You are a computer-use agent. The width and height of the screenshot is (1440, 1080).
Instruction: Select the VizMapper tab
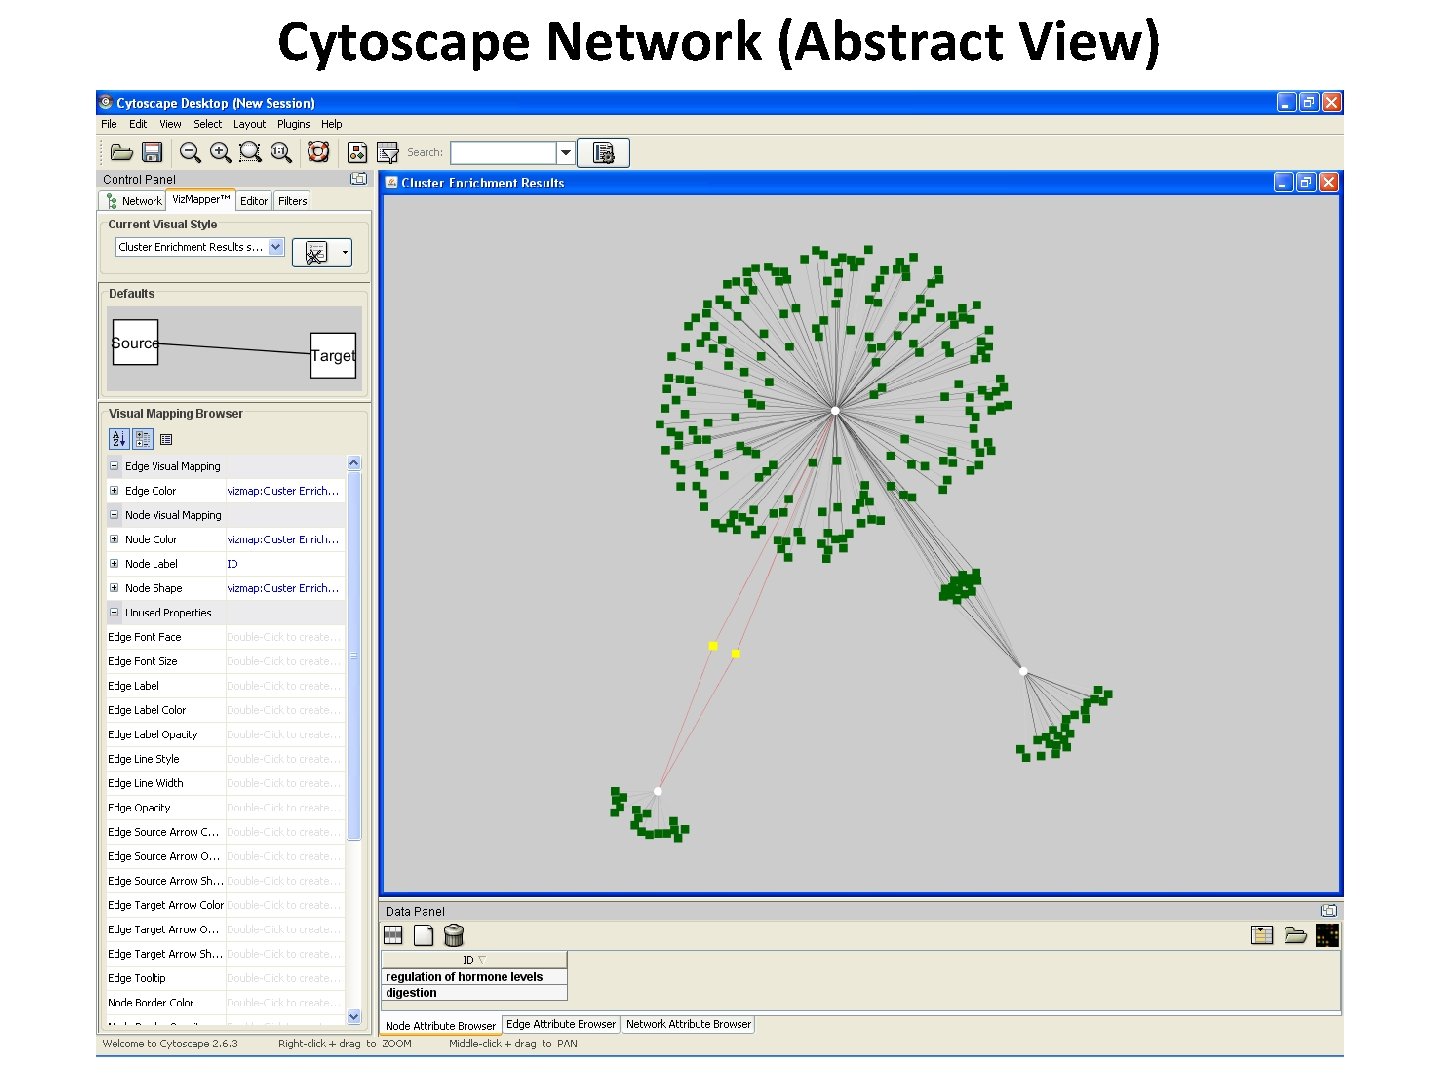pyautogui.click(x=201, y=200)
